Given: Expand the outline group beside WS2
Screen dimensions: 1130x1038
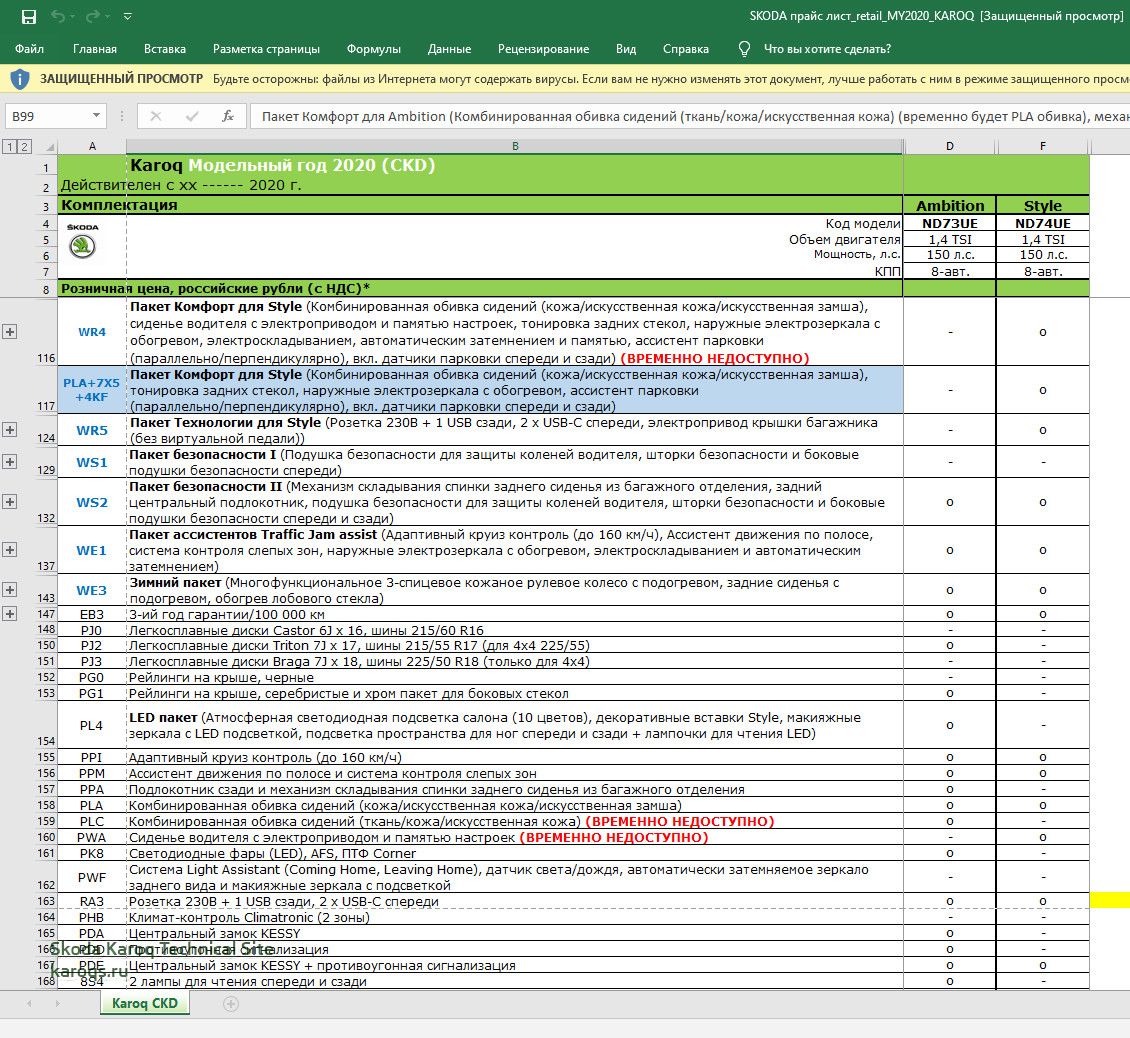Looking at the screenshot, I should coord(9,502).
